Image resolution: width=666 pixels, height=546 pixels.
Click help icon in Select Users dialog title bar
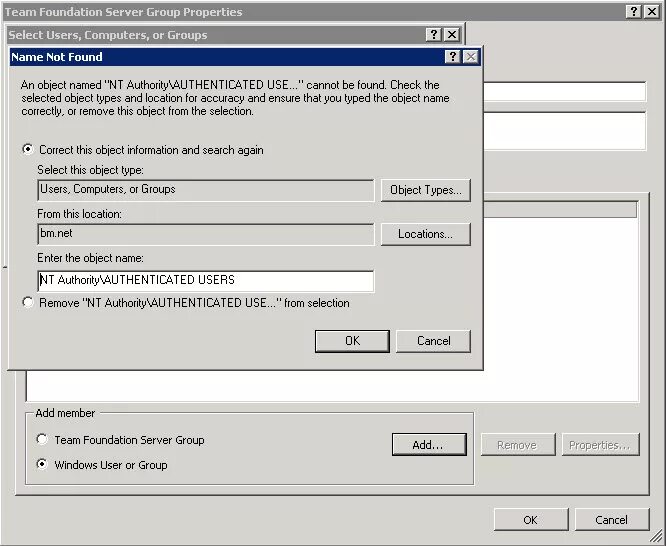(434, 34)
